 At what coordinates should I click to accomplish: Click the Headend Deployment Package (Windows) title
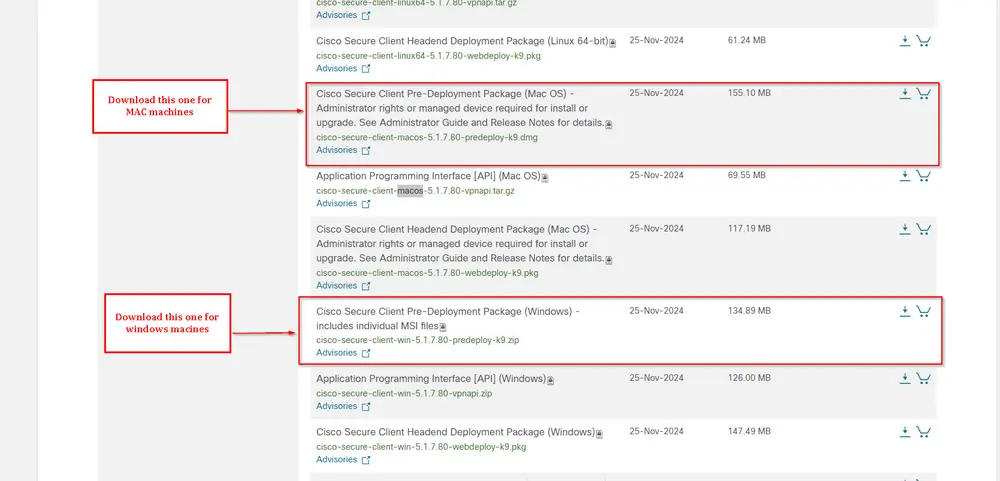tap(455, 432)
